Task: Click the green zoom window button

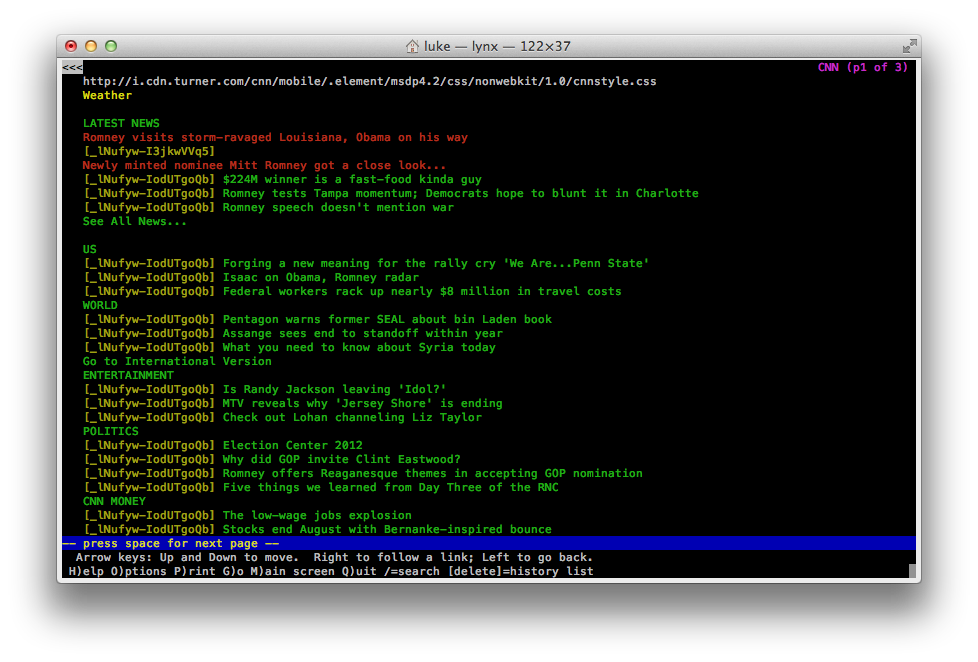Action: click(x=111, y=46)
